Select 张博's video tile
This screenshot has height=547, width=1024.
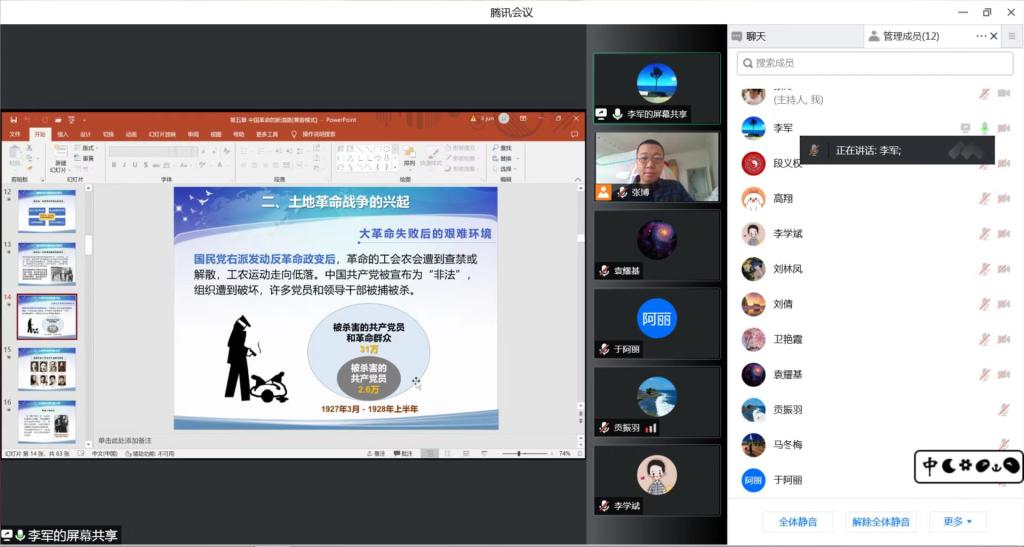click(x=657, y=167)
